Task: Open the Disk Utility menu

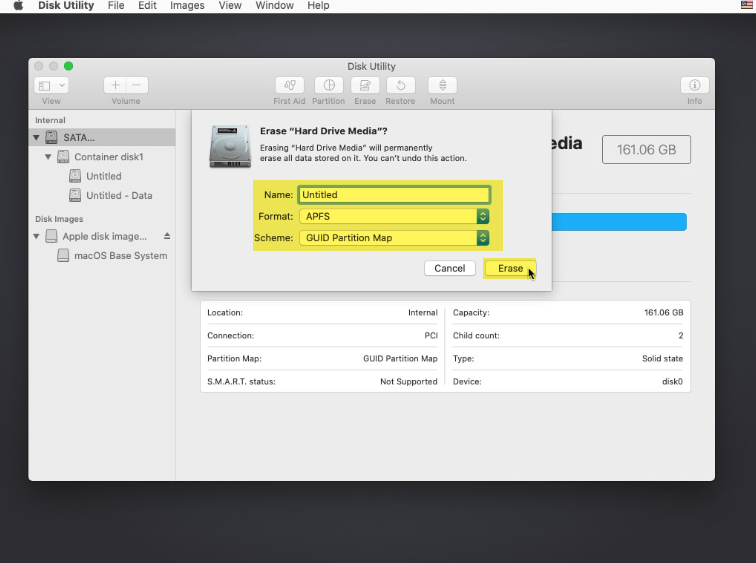Action: pyautogui.click(x=66, y=6)
